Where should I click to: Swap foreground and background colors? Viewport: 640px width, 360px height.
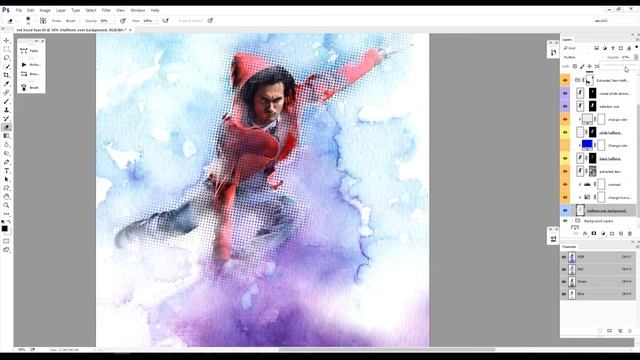[9, 222]
